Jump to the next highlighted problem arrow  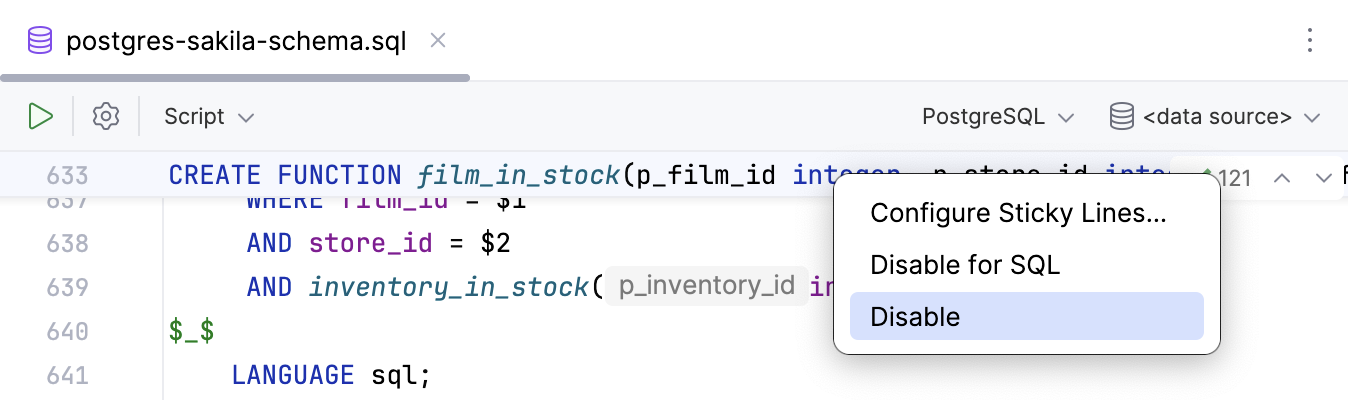click(x=1322, y=178)
